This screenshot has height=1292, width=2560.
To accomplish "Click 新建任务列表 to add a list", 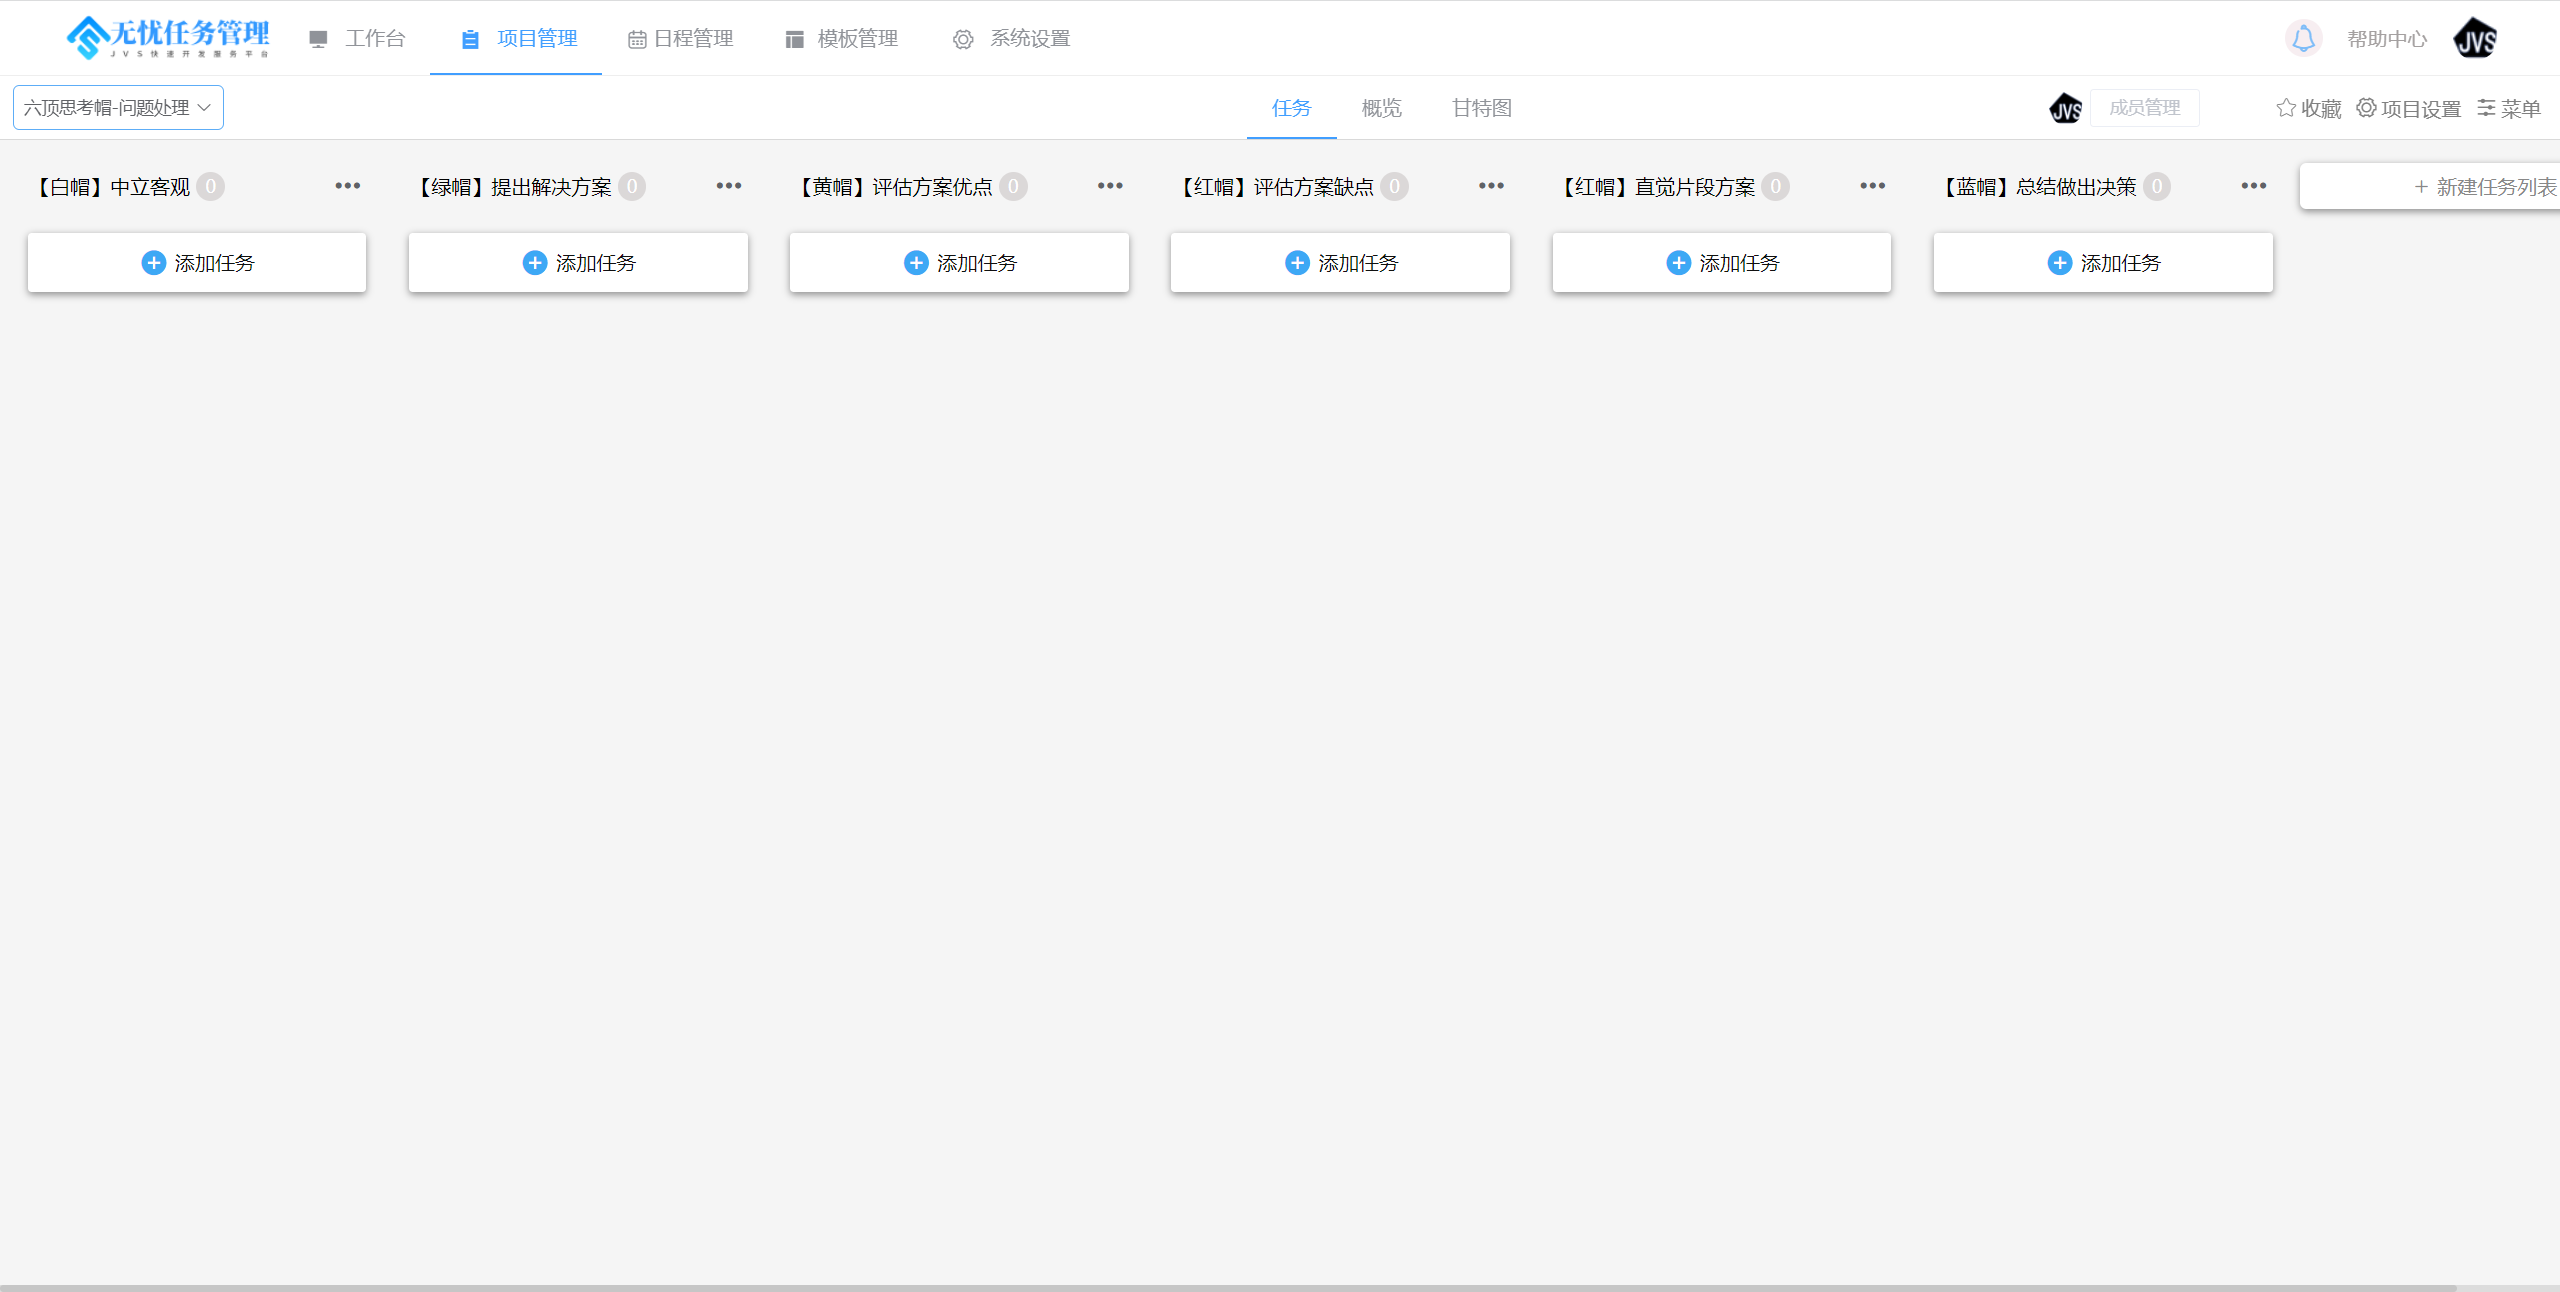I will click(x=2484, y=187).
